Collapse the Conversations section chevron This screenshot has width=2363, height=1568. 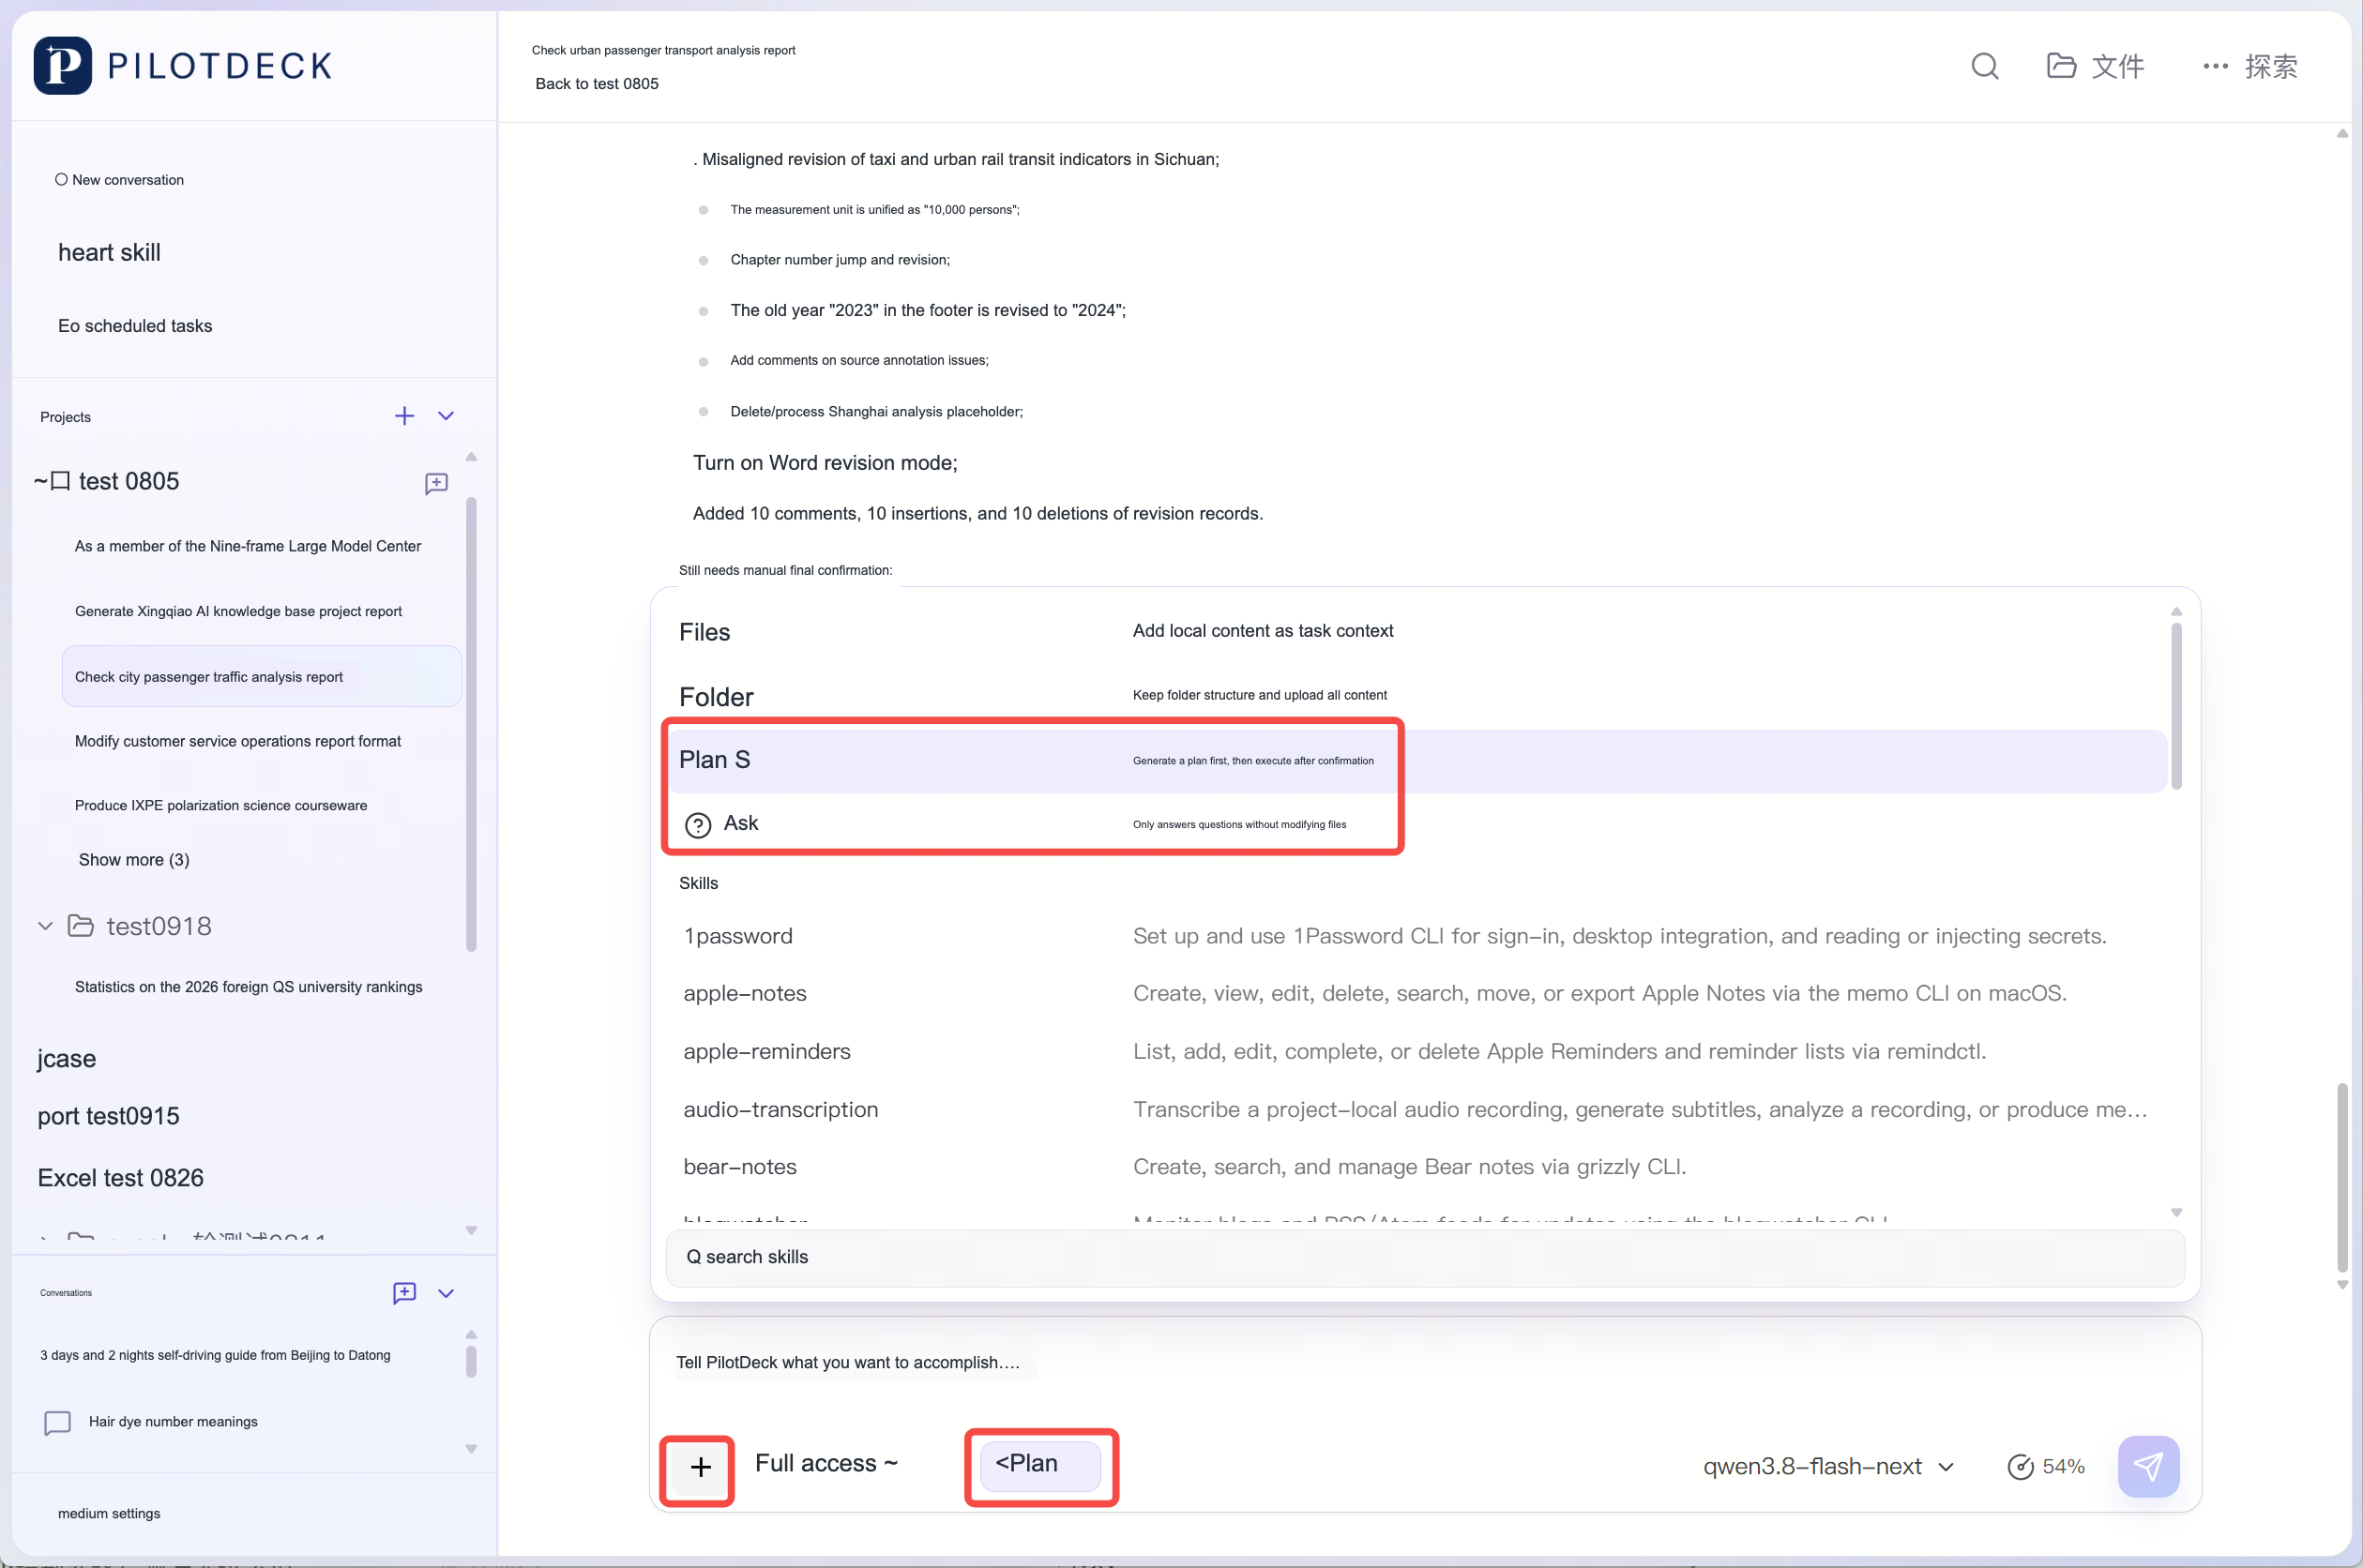(446, 1293)
